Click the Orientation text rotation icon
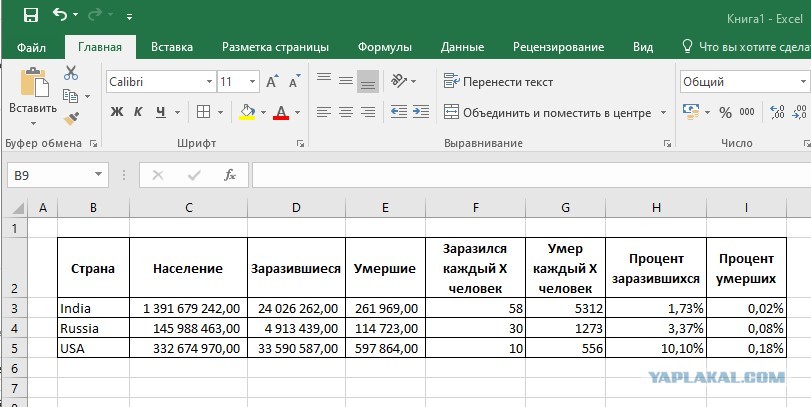 399,81
